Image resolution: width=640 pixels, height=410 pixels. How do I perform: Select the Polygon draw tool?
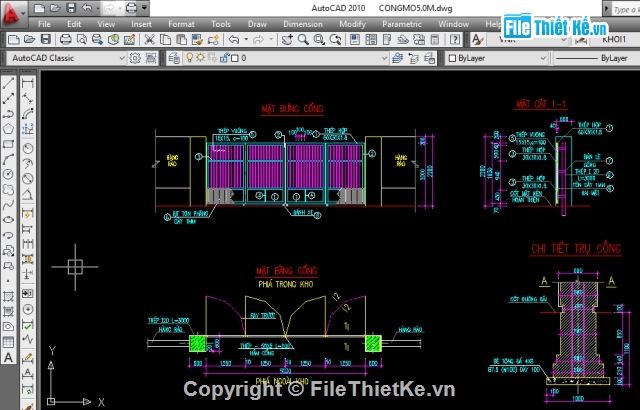click(x=8, y=129)
